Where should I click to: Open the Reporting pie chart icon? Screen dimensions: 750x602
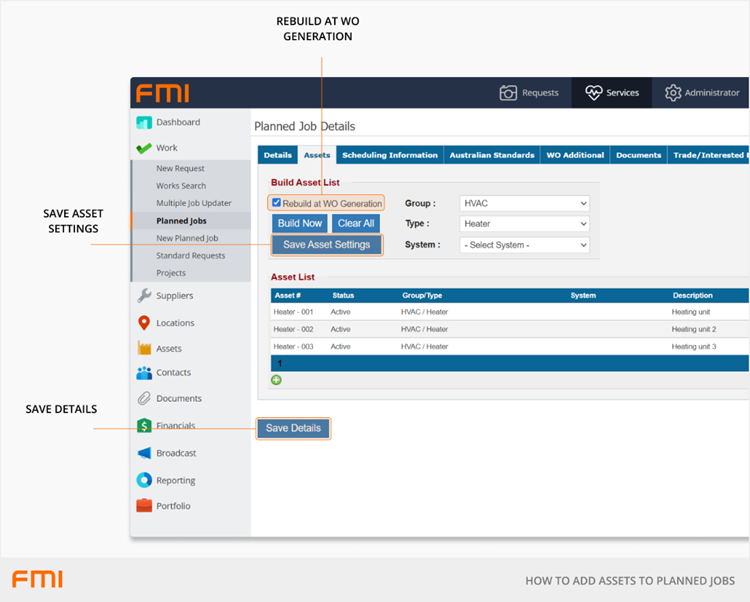coord(144,480)
